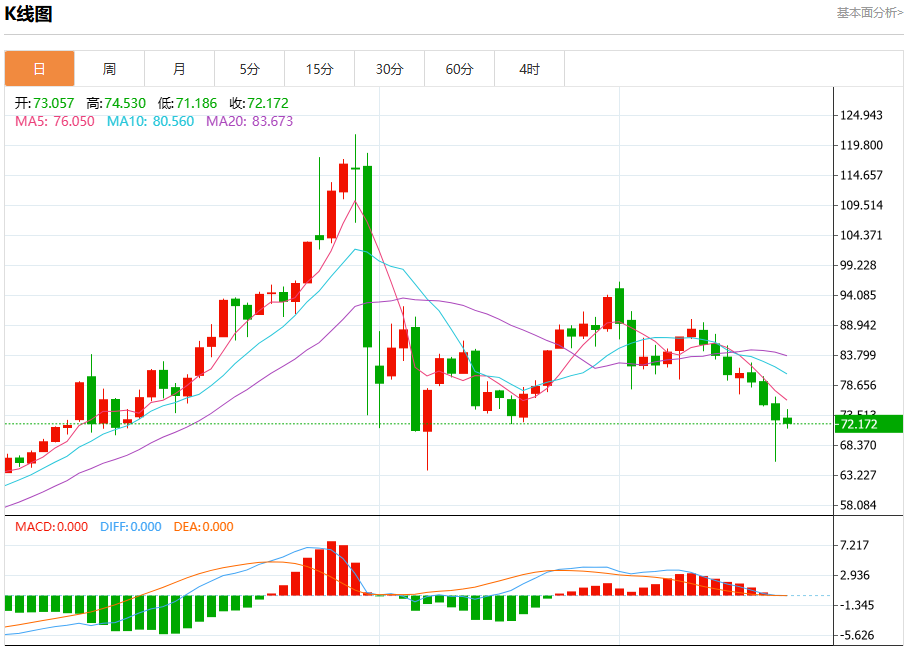
Task: Open the 30分 timeframe tab
Action: click(x=389, y=69)
